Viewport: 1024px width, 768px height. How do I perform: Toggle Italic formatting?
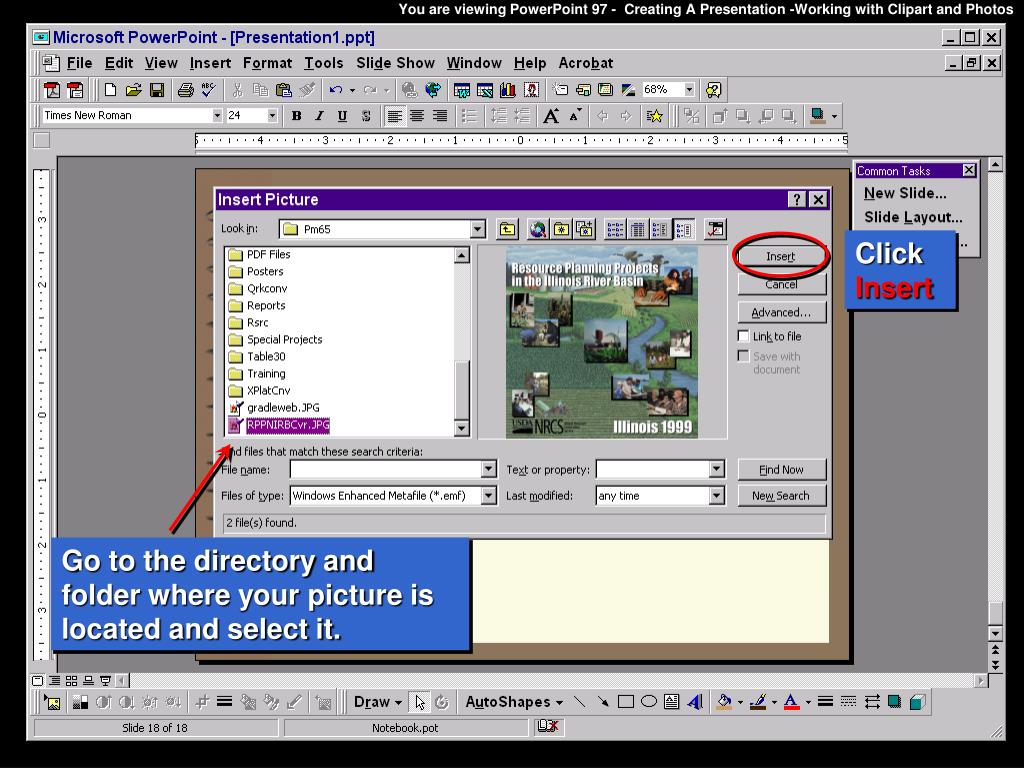coord(319,116)
